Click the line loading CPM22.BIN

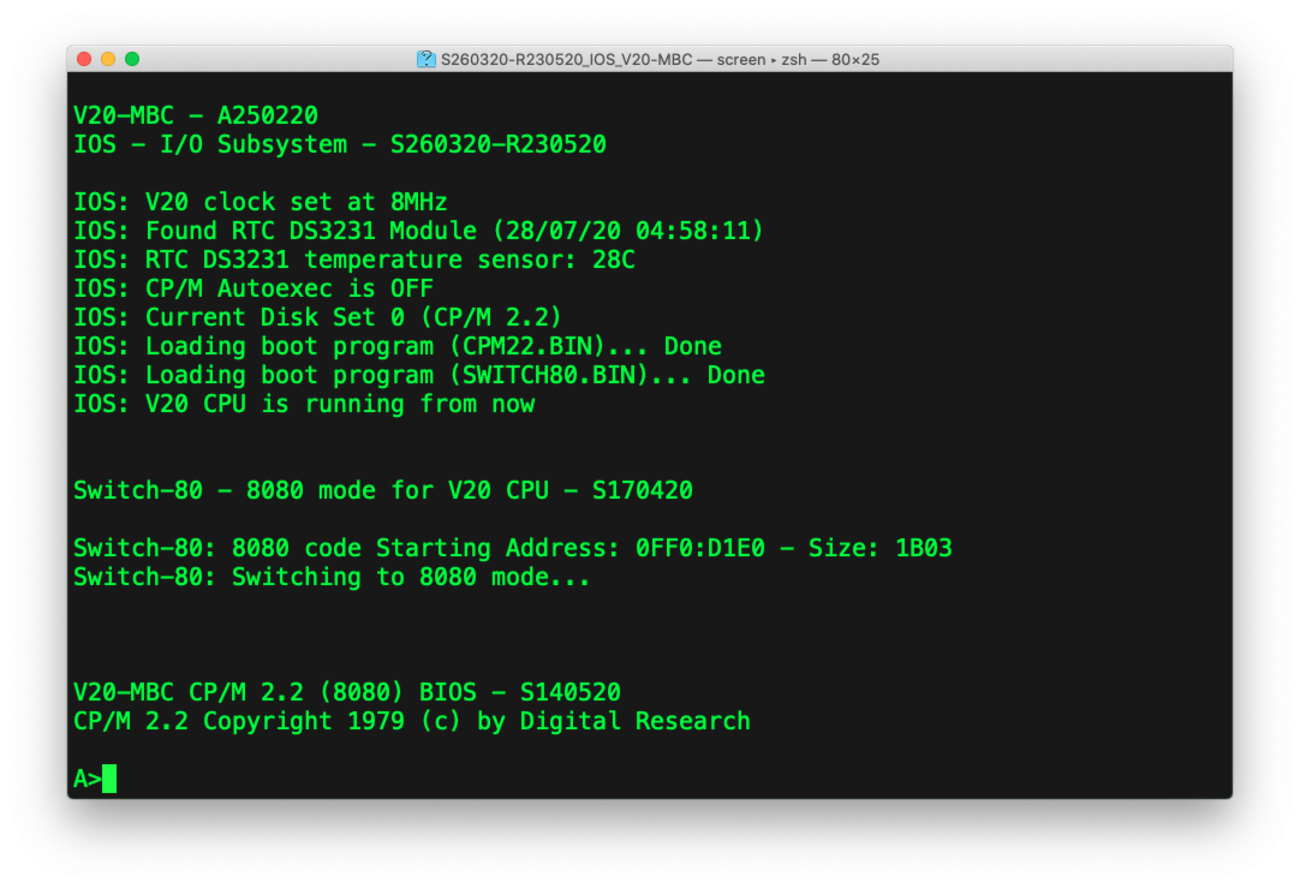pos(398,347)
